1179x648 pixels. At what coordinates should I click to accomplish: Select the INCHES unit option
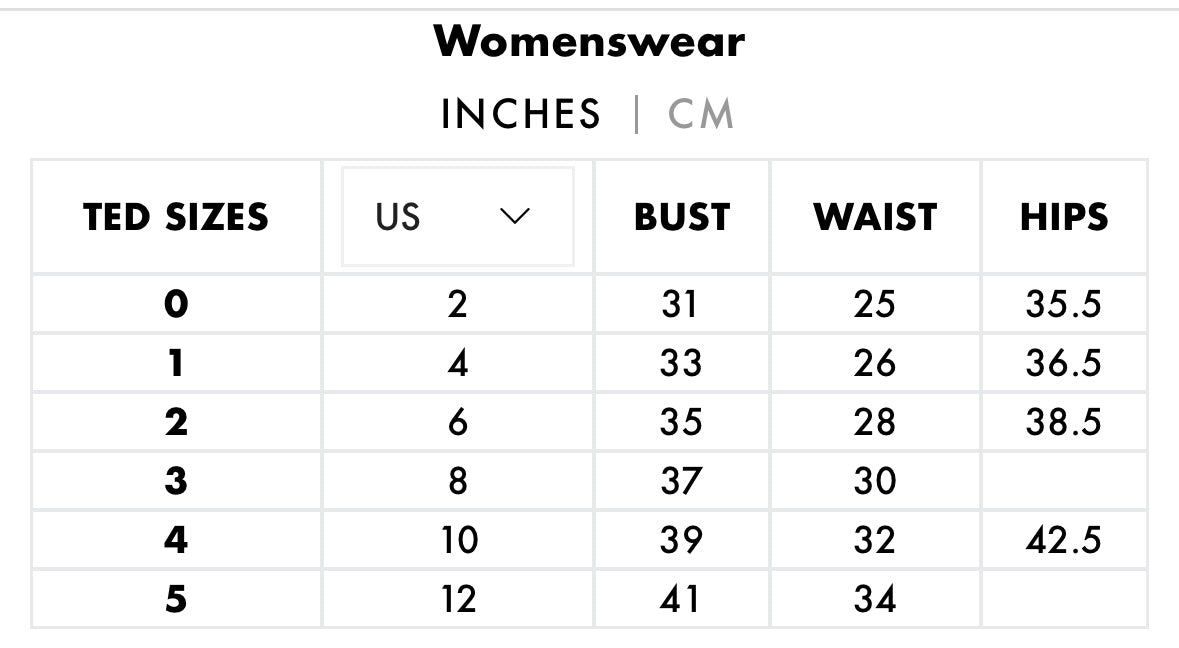tap(521, 114)
